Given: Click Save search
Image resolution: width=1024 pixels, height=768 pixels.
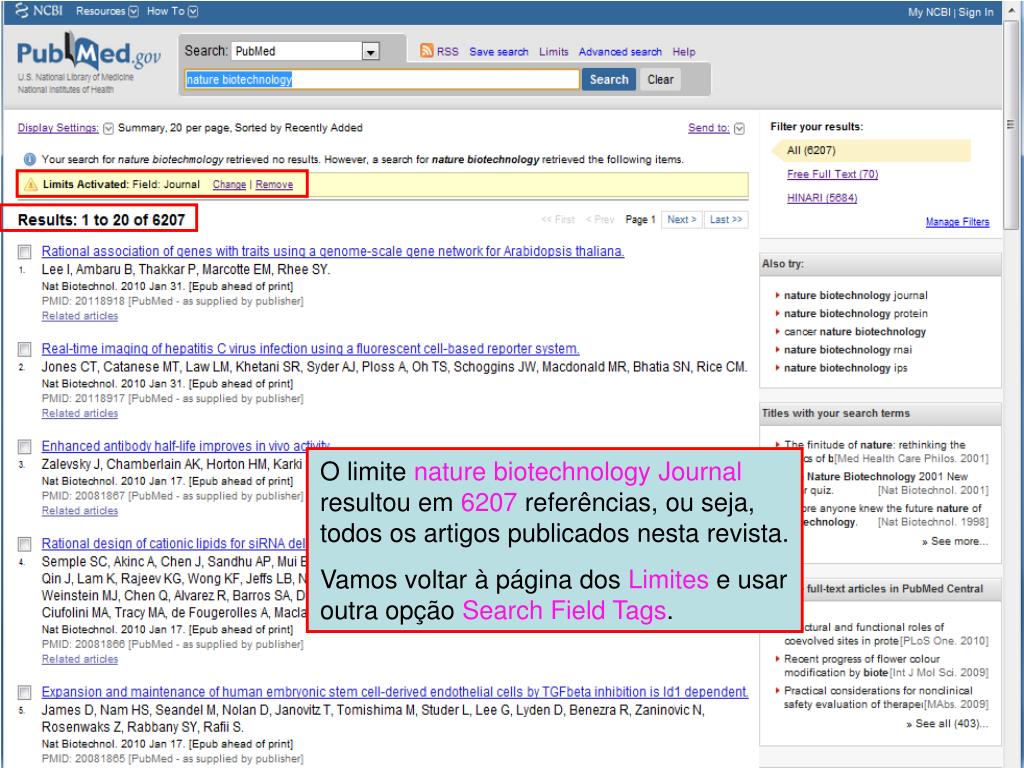Looking at the screenshot, I should [499, 52].
